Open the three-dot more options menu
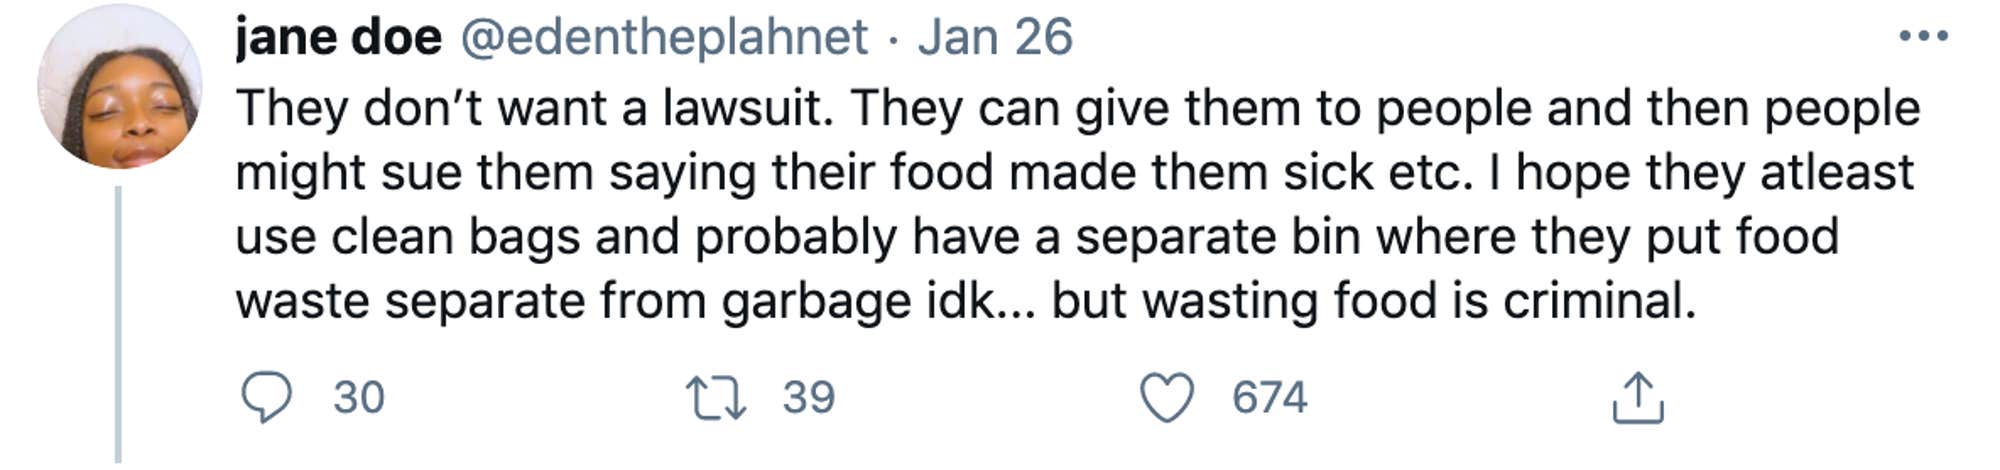The image size is (2000, 470). (1923, 37)
